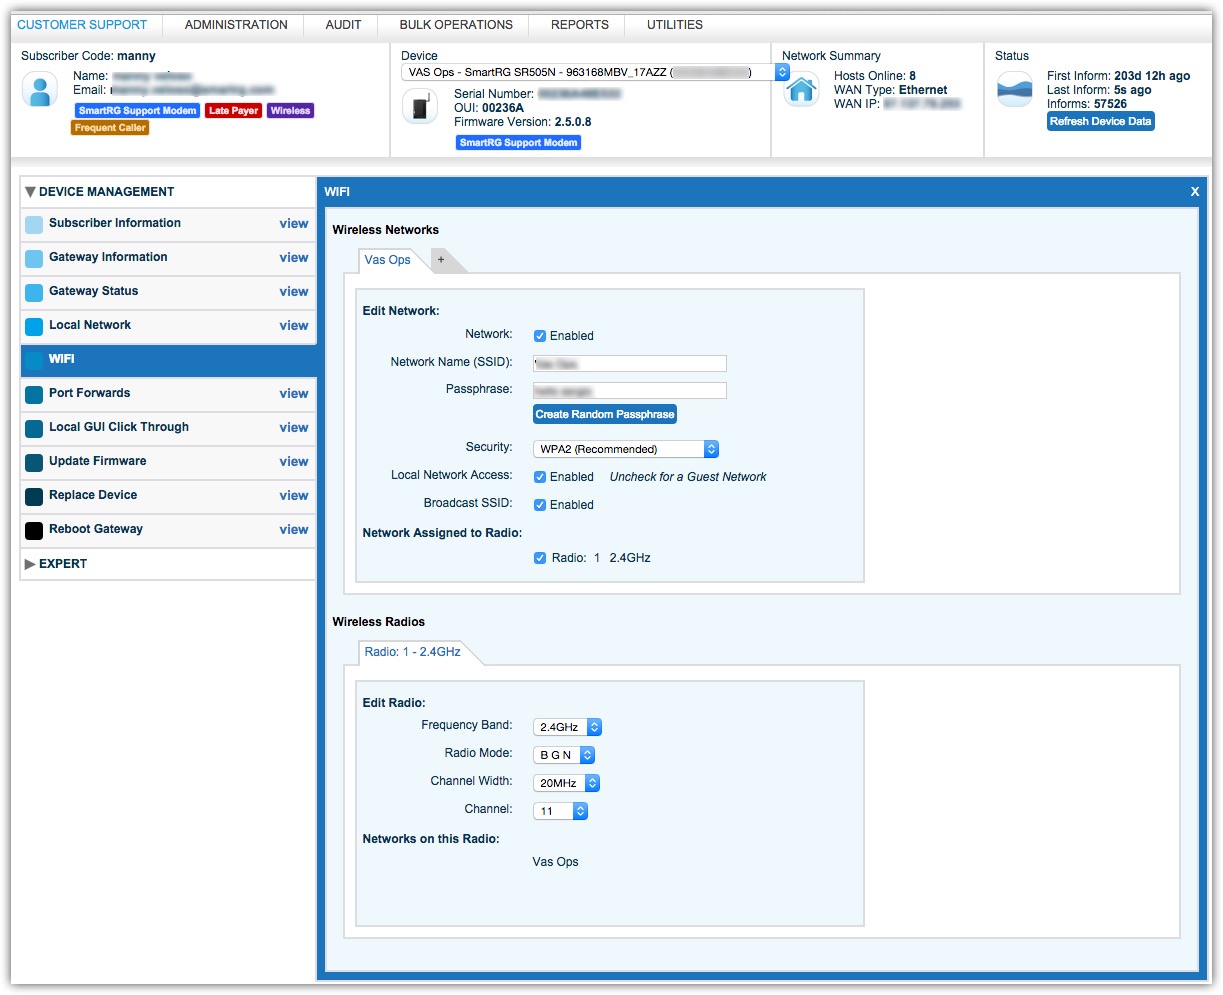Click the modem device icon
The image size is (1223, 995).
point(419,106)
